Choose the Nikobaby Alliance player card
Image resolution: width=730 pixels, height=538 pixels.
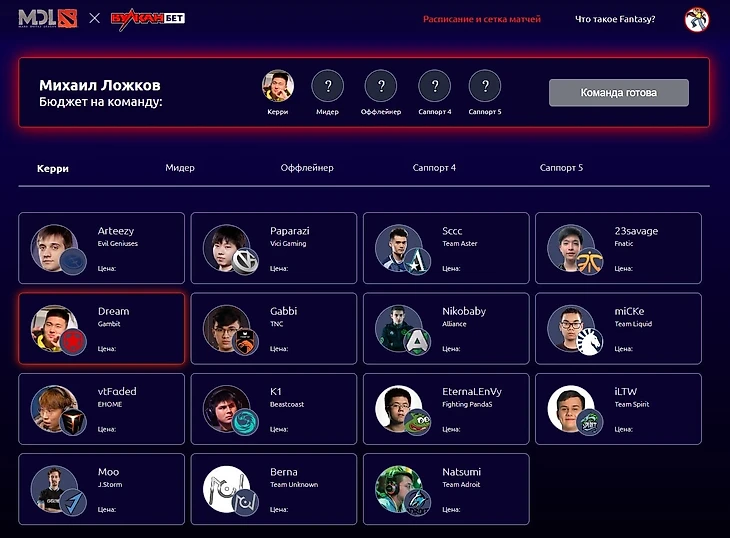(446, 329)
